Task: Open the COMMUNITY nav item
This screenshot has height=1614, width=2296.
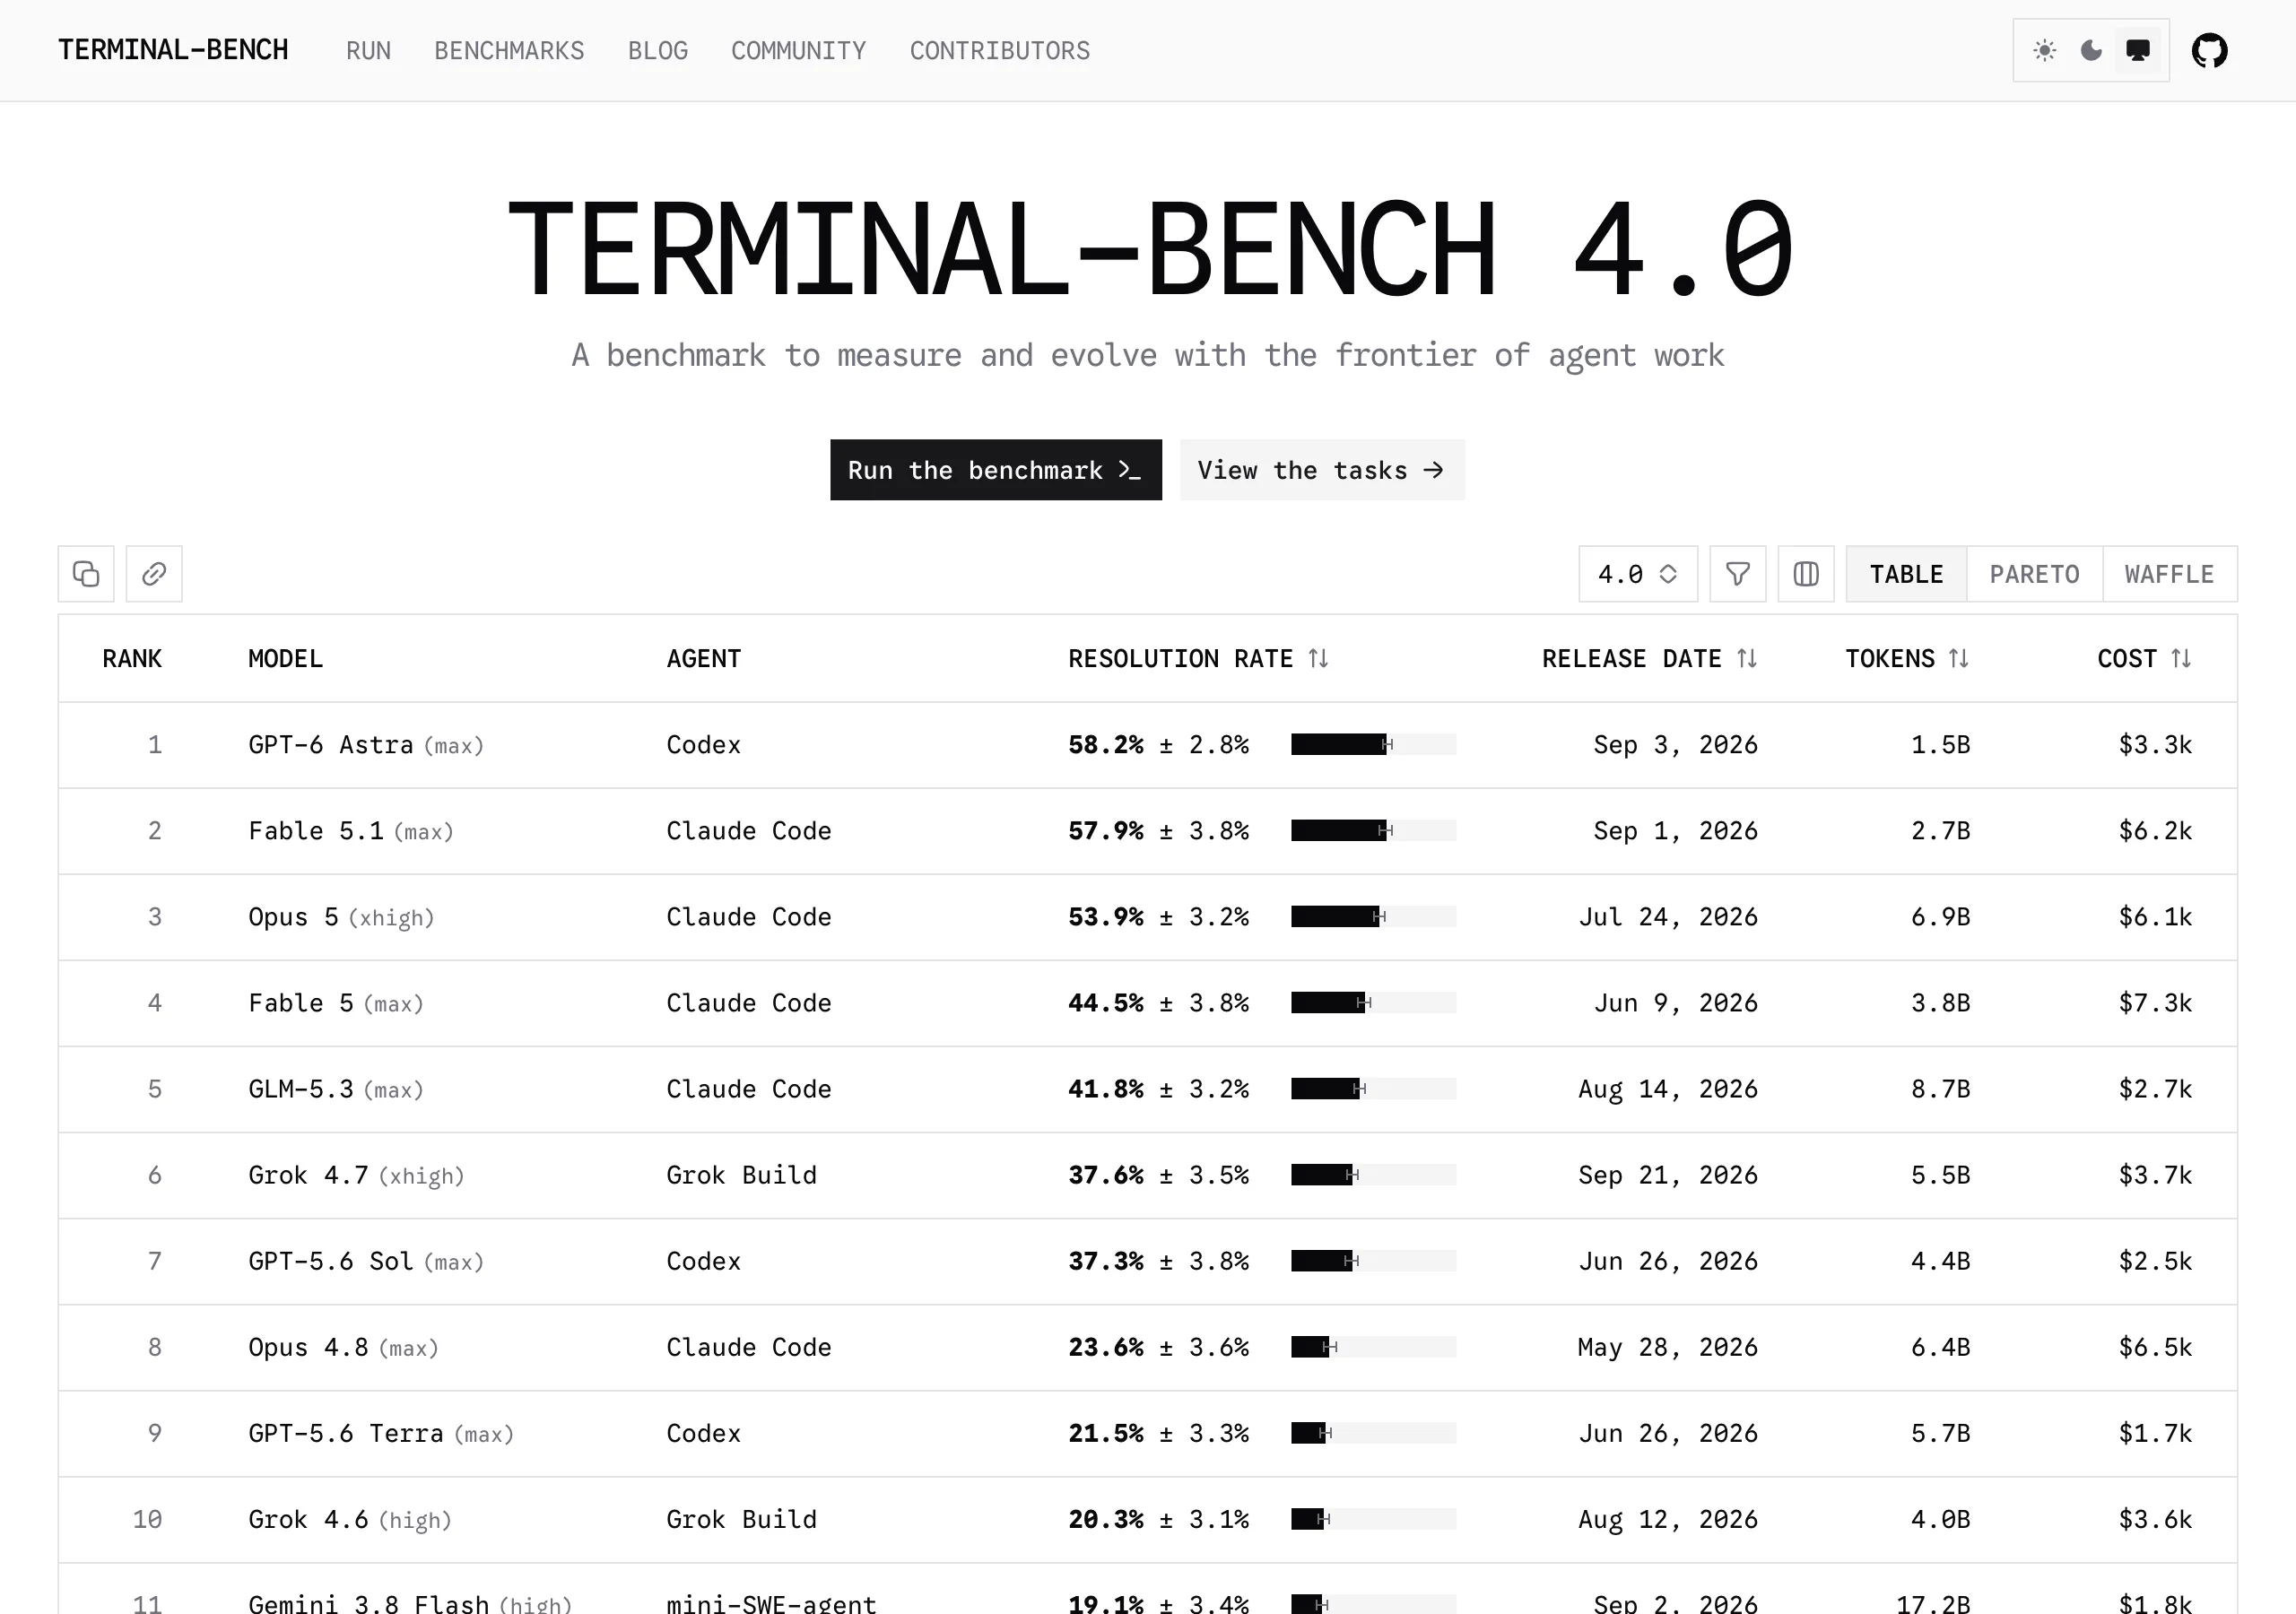Action: pos(798,51)
